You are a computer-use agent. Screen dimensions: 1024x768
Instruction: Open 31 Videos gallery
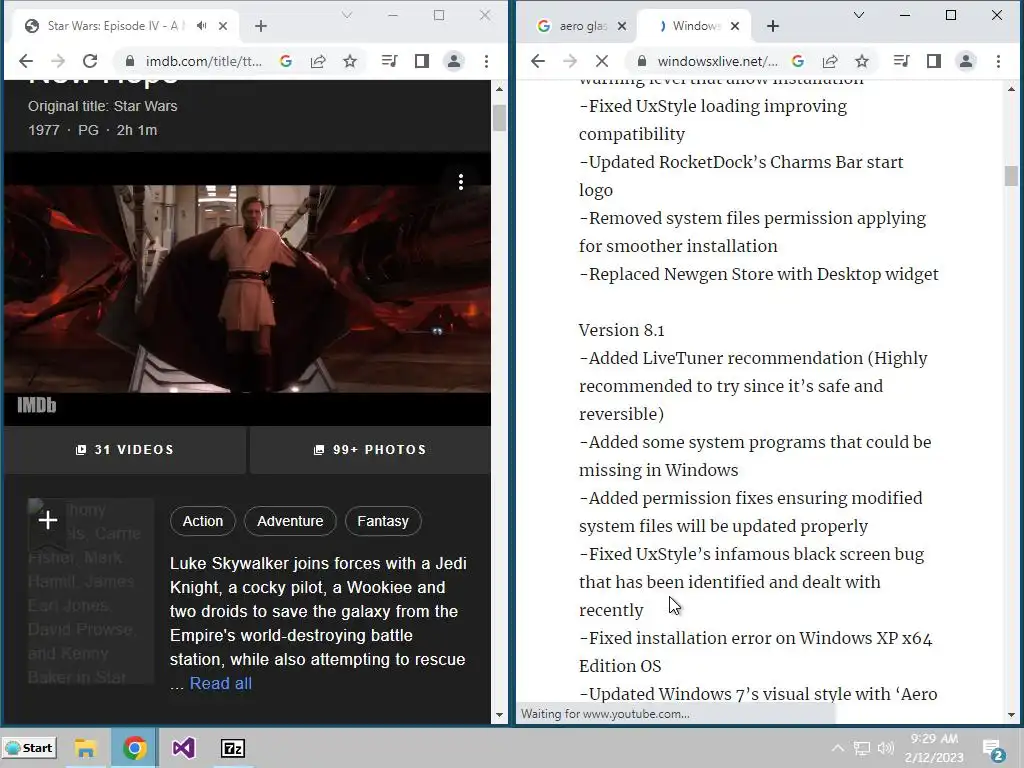pos(125,450)
